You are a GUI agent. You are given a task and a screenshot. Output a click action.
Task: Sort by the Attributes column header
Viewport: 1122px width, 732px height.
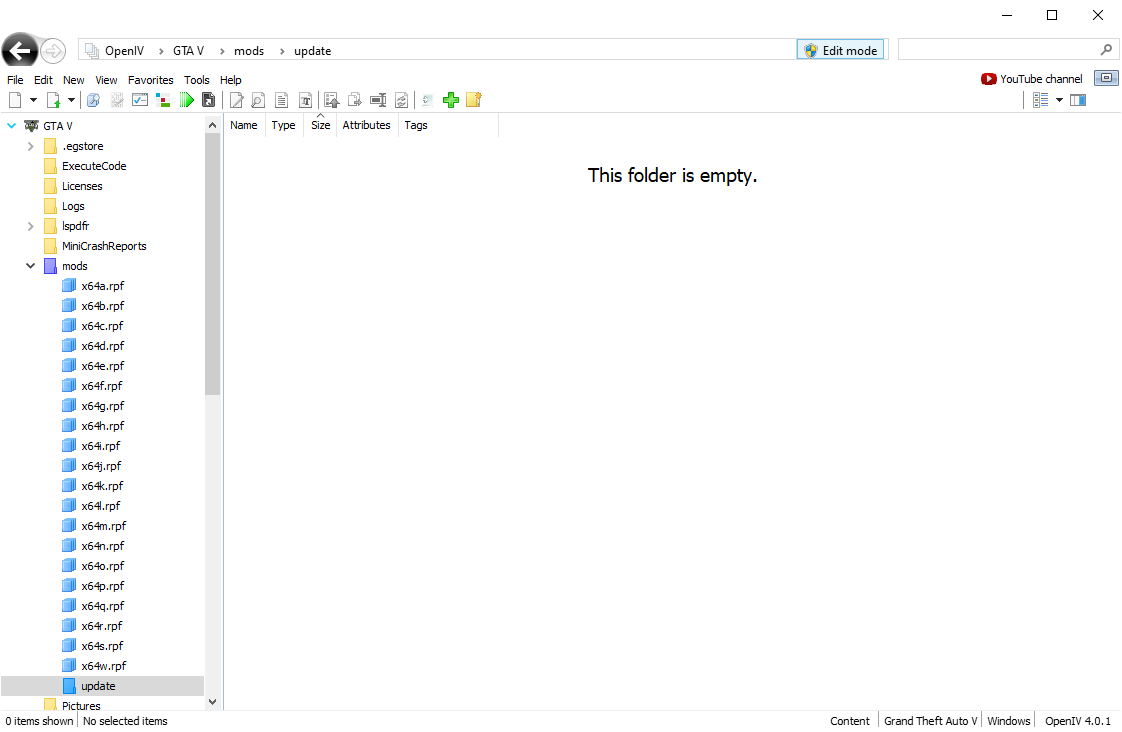366,125
